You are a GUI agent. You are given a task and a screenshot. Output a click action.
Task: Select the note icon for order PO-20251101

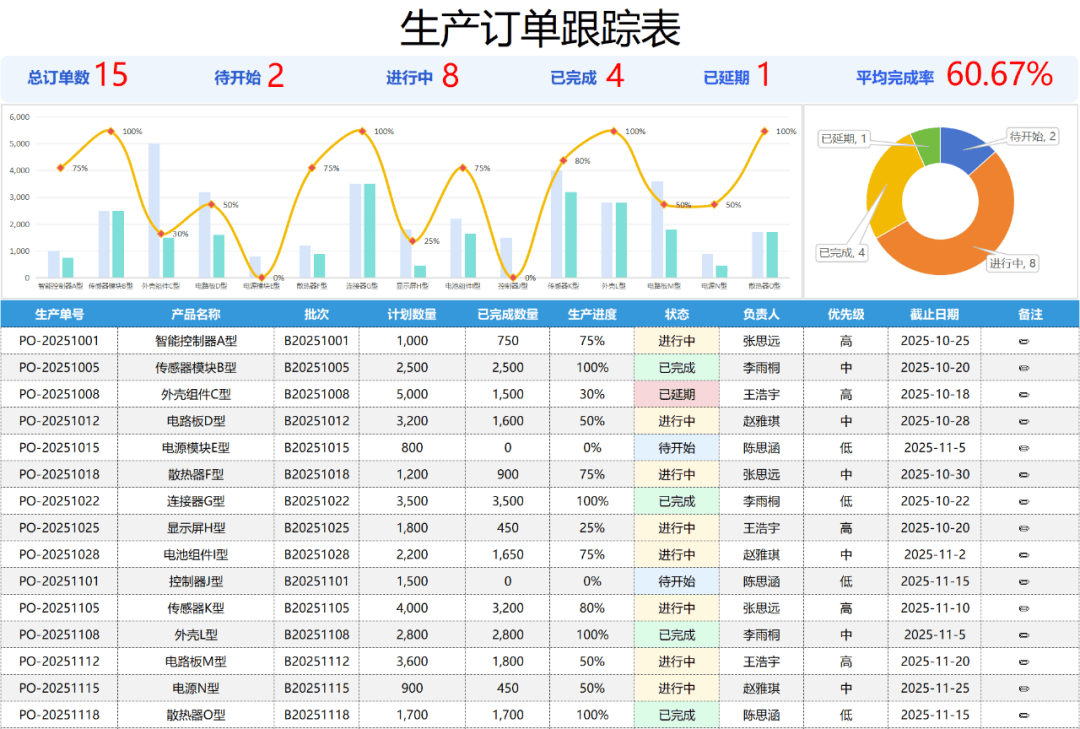1023,581
